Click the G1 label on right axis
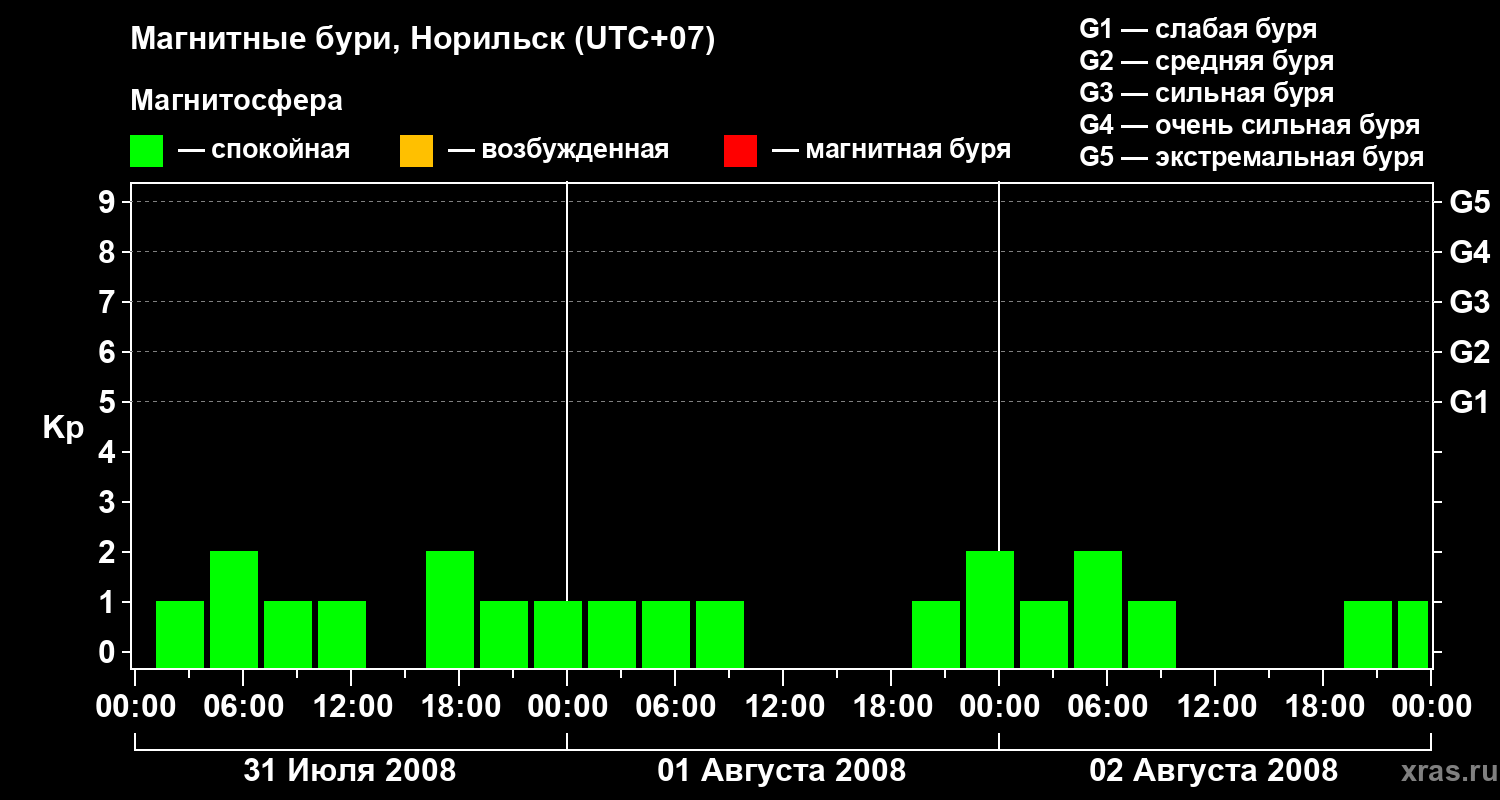Viewport: 1500px width, 800px height. click(x=1469, y=402)
